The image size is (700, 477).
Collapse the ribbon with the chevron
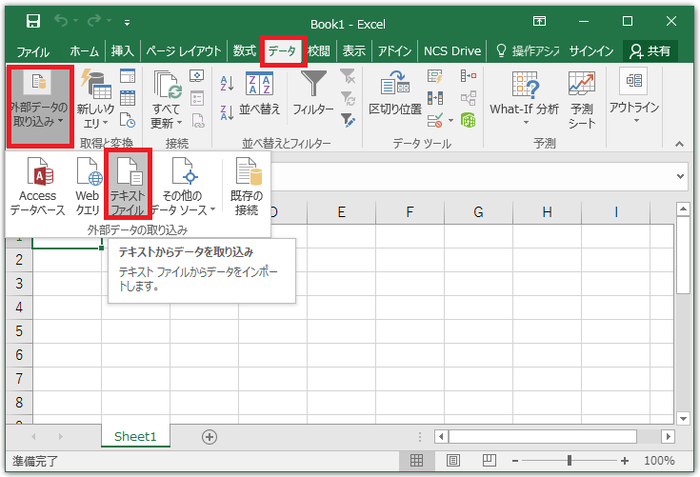(x=679, y=144)
